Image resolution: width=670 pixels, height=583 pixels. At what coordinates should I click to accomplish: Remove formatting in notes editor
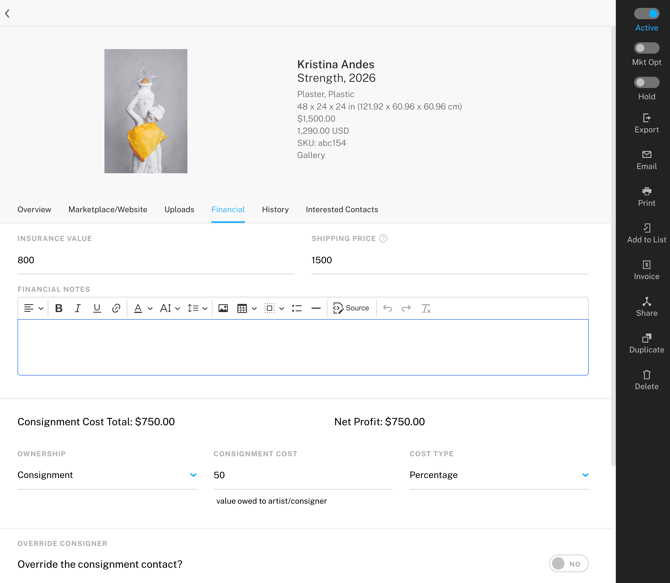click(426, 308)
